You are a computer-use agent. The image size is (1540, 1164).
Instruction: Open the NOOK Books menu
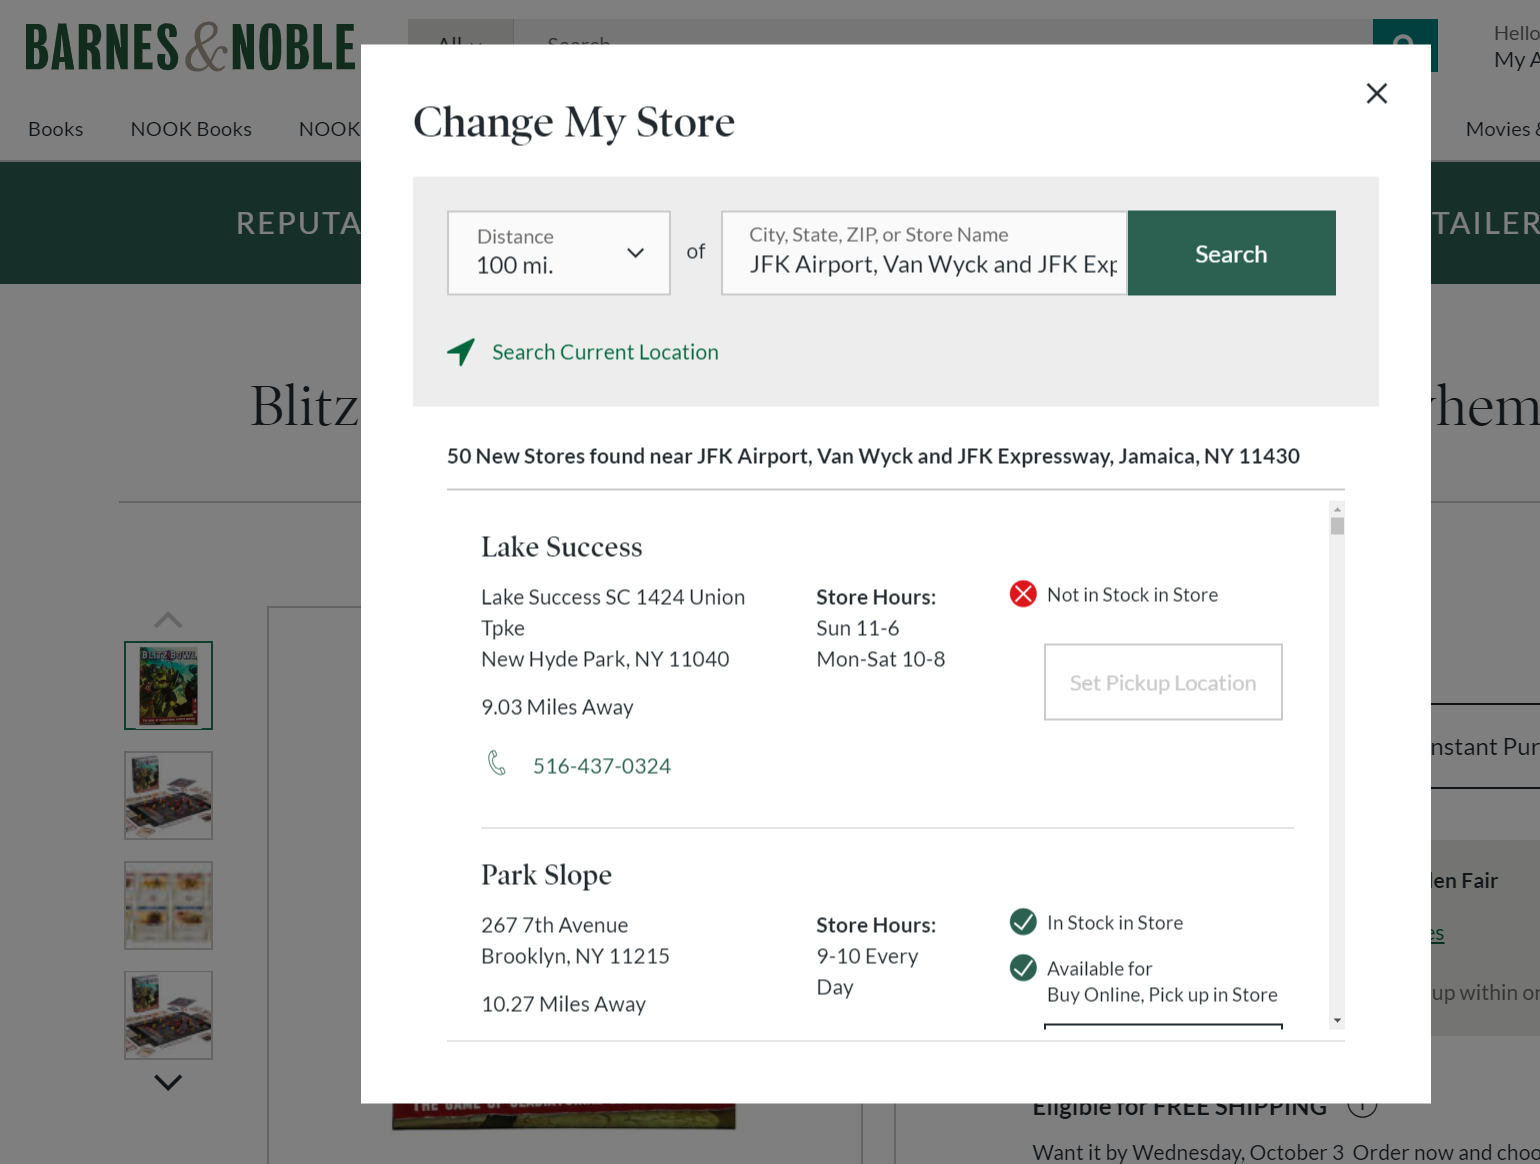pyautogui.click(x=191, y=129)
